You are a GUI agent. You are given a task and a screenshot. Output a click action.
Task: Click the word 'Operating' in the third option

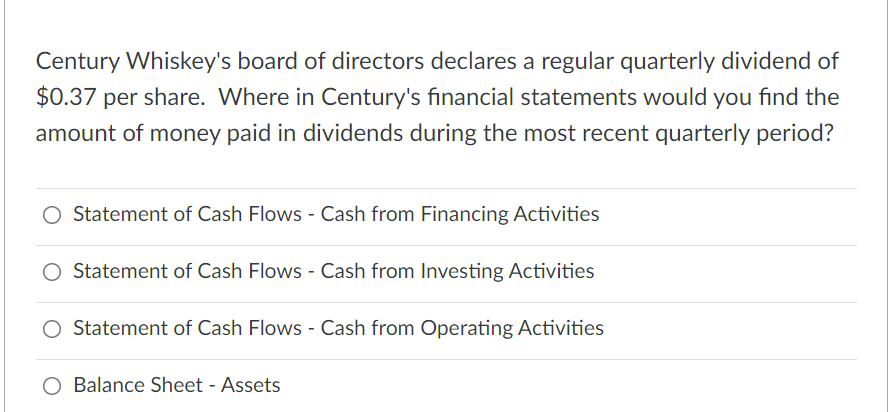[x=467, y=328]
